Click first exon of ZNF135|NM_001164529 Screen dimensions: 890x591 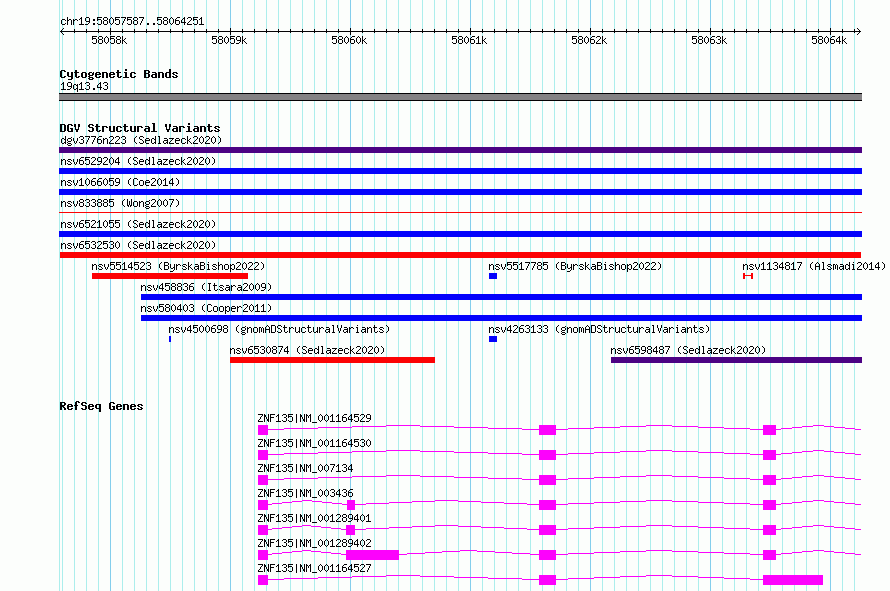tap(263, 430)
